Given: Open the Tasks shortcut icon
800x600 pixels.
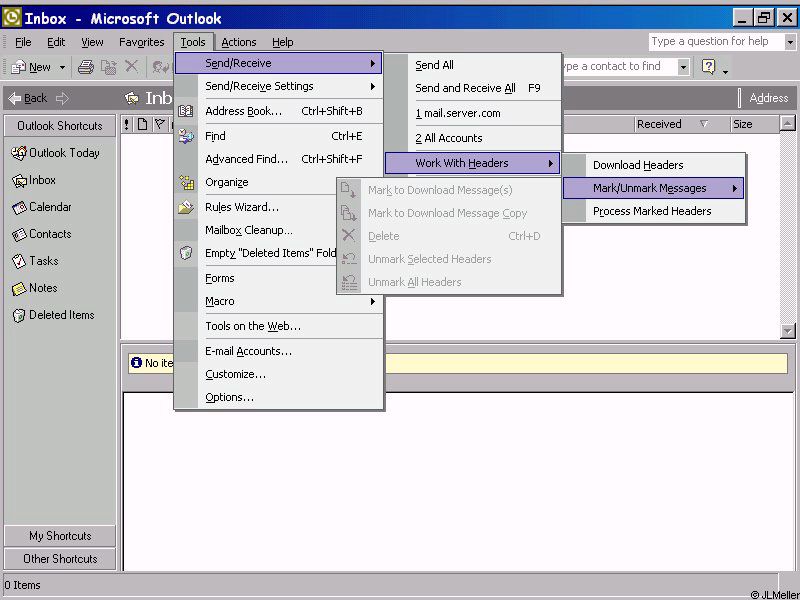Looking at the screenshot, I should click(20, 261).
